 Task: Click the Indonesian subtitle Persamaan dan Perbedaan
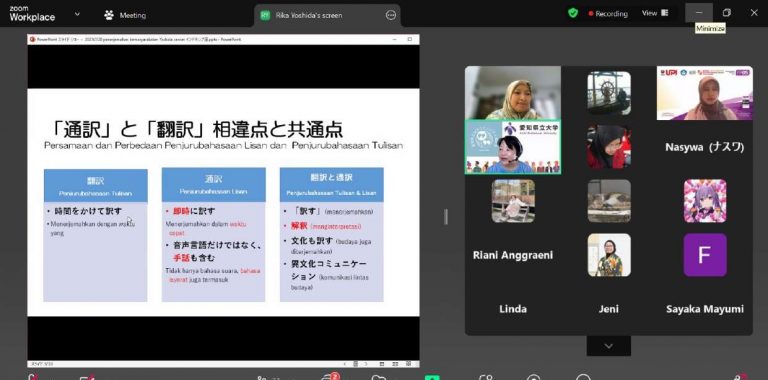[223, 145]
